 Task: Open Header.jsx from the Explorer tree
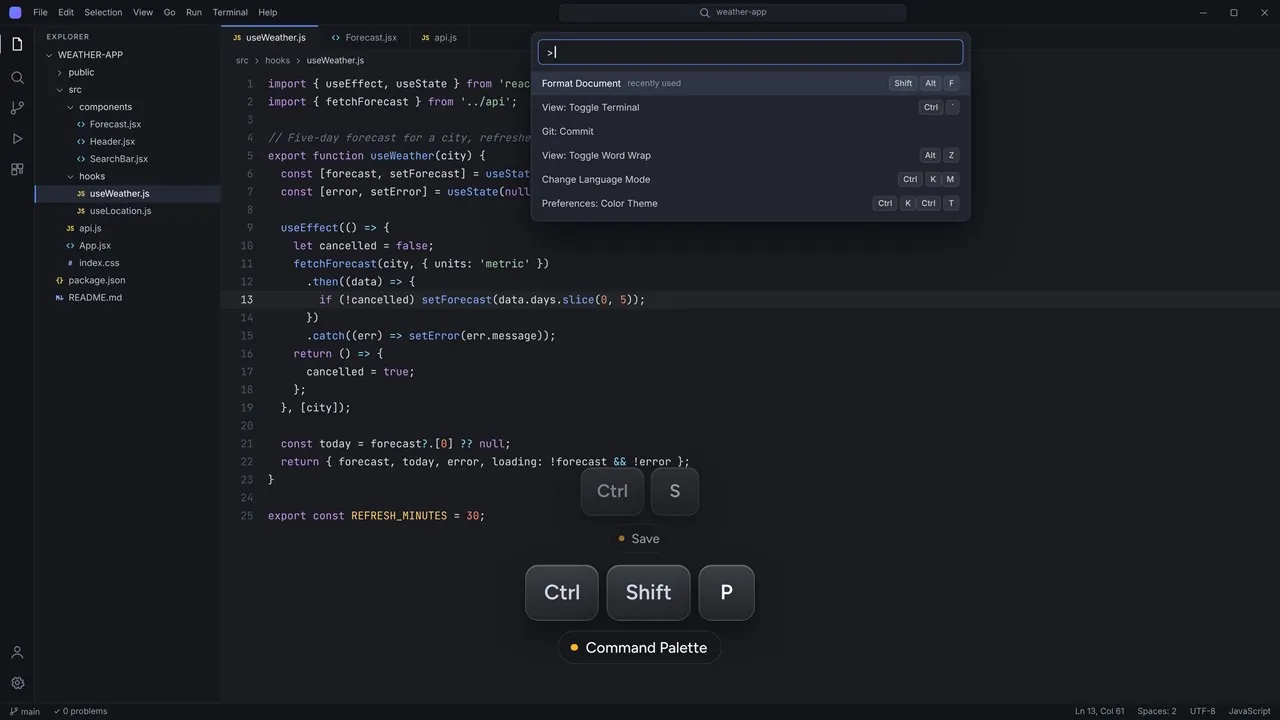[128, 142]
